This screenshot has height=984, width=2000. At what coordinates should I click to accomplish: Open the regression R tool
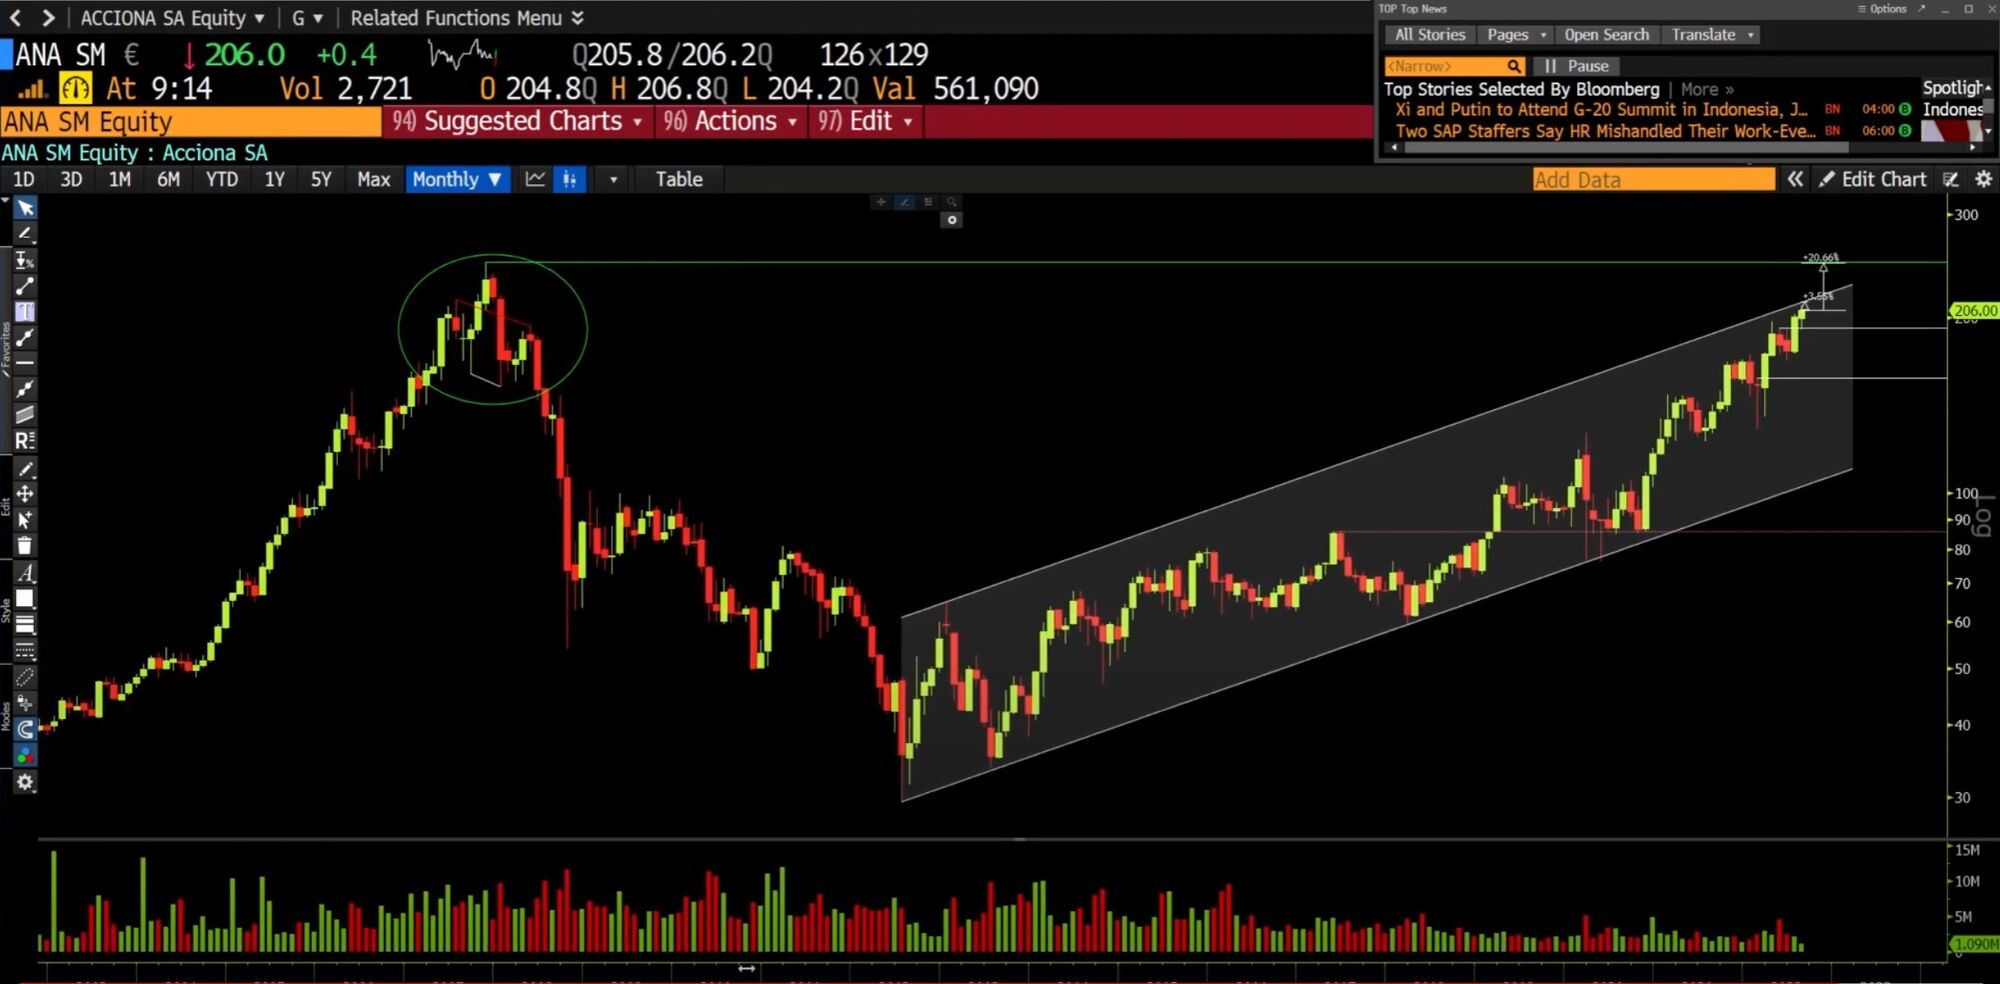[25, 441]
